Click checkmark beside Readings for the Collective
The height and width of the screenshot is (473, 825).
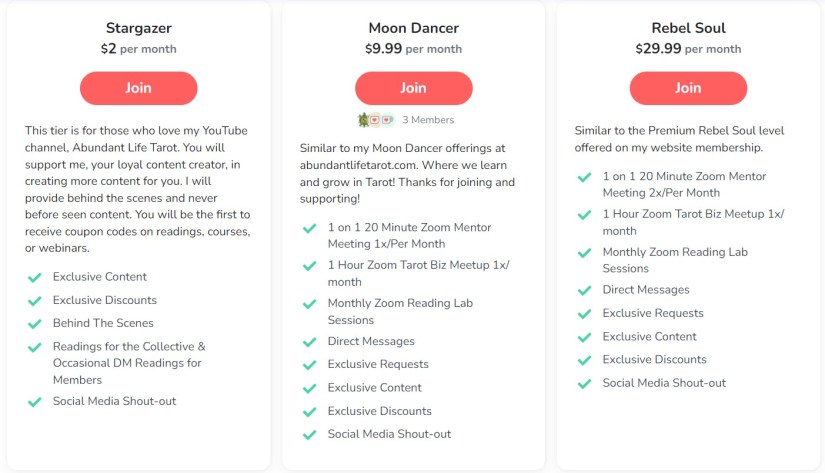click(35, 347)
